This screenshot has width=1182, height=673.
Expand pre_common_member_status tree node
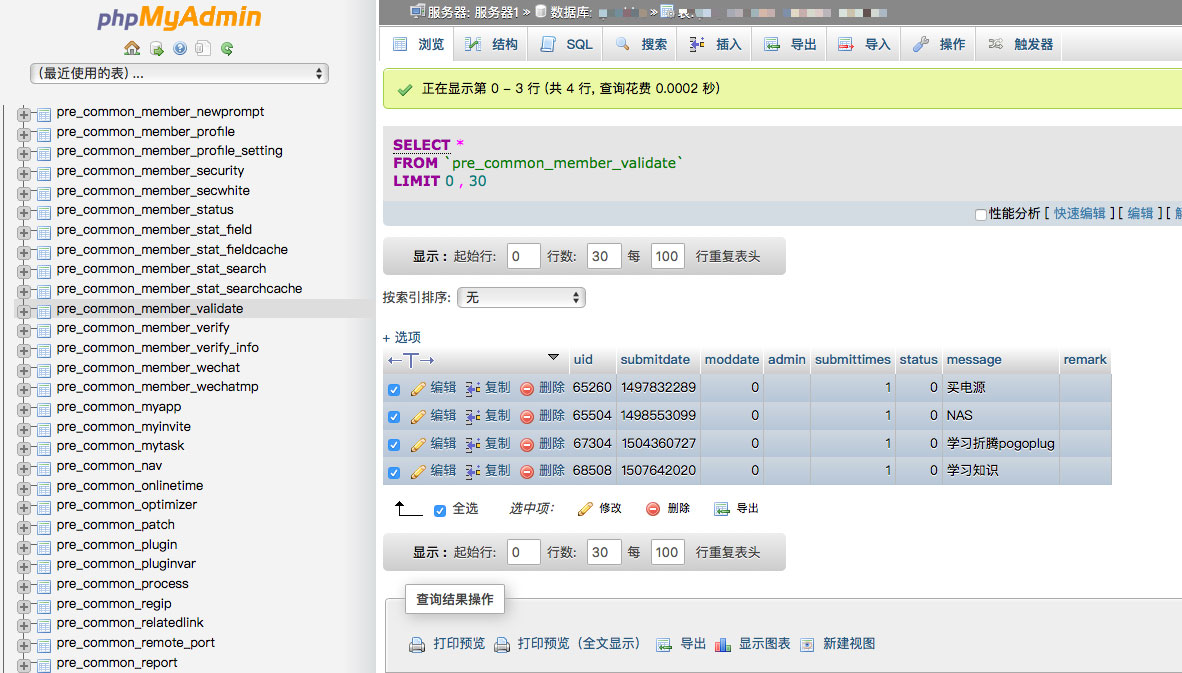(x=23, y=213)
